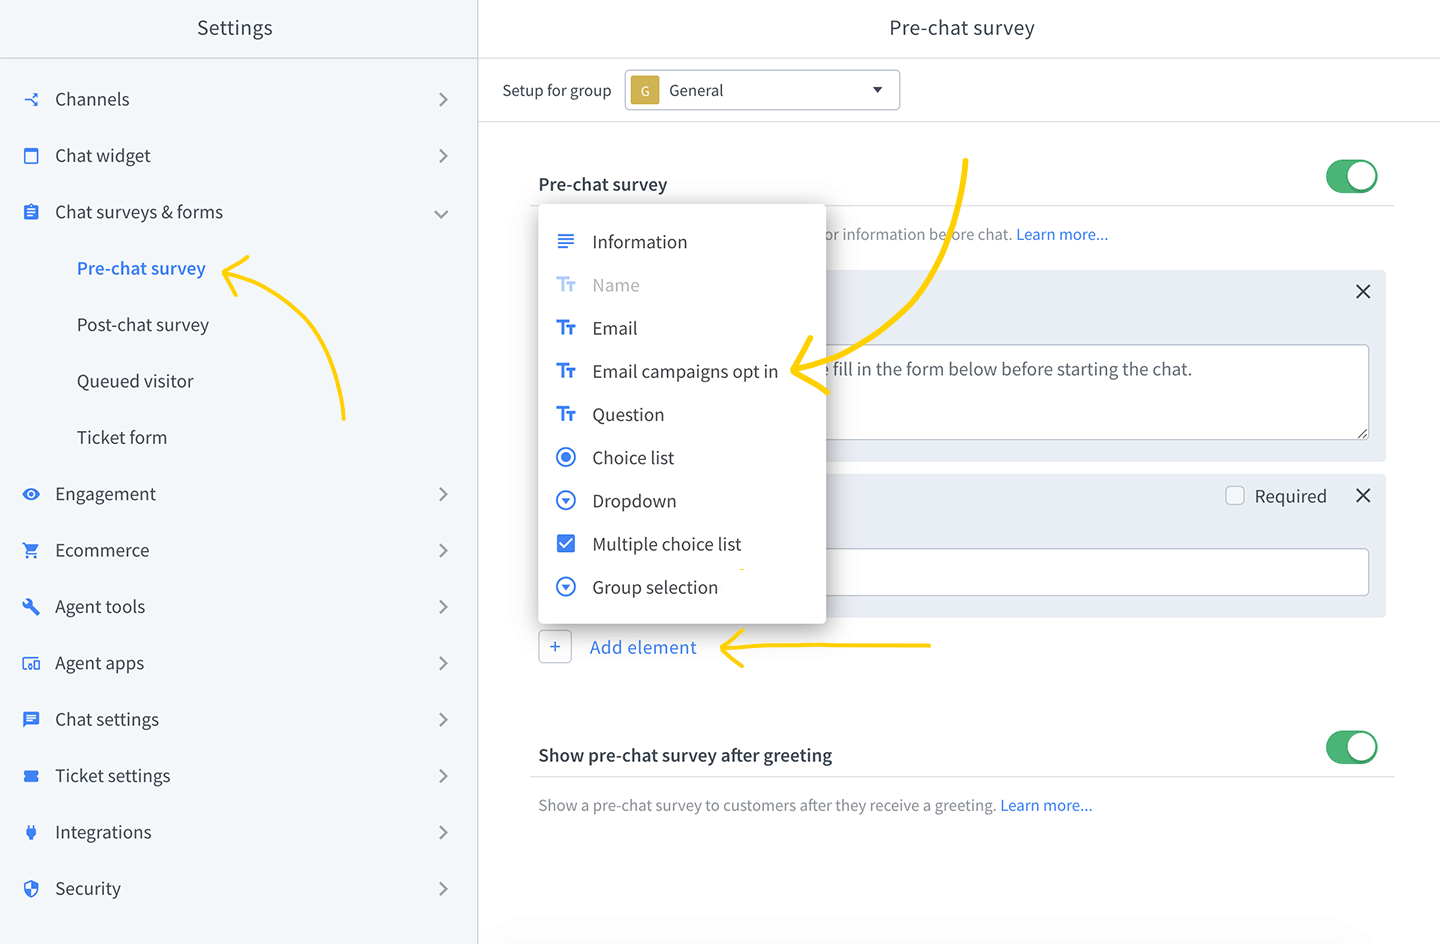Click the Dropdown element circle icon

pos(566,500)
